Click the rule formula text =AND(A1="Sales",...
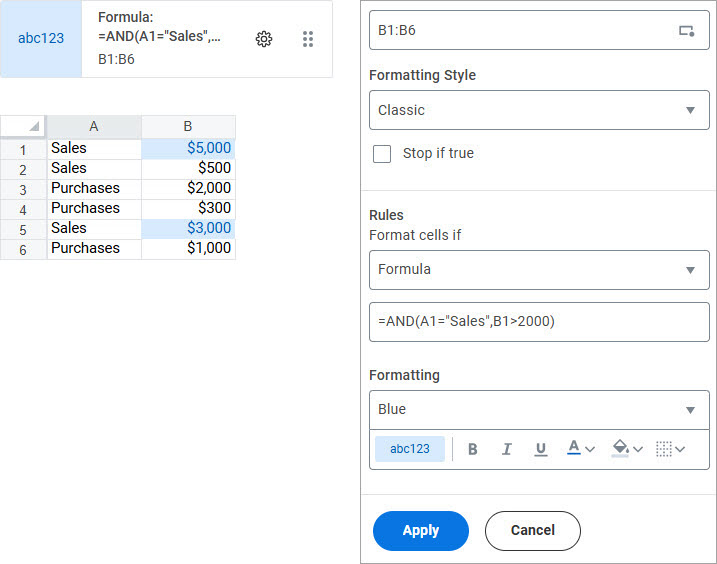 159,37
